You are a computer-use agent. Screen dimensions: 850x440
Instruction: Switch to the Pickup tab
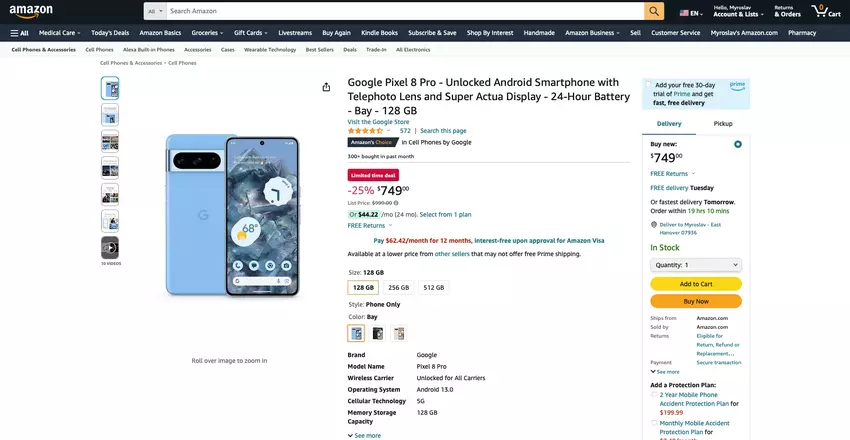(x=723, y=124)
